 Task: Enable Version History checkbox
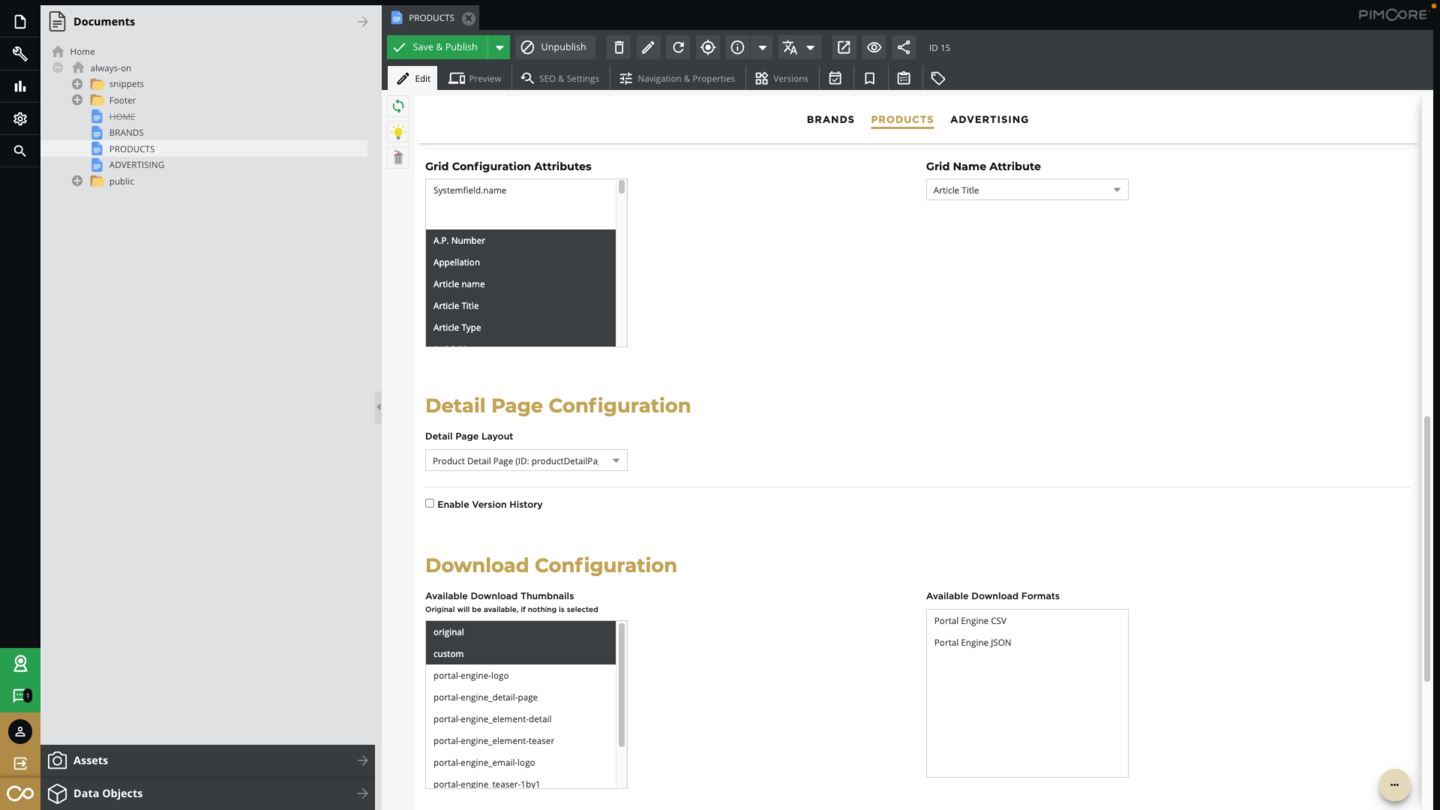tap(430, 504)
